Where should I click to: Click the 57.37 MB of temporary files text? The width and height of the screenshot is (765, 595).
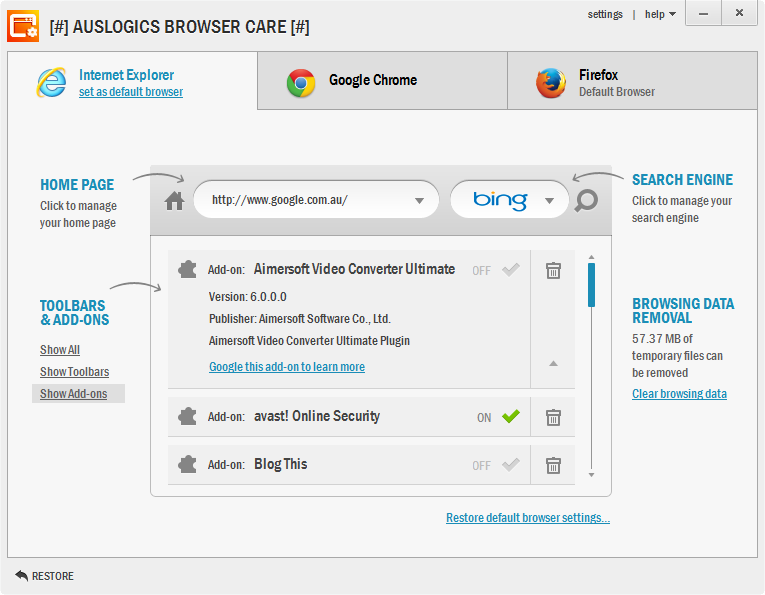click(677, 356)
